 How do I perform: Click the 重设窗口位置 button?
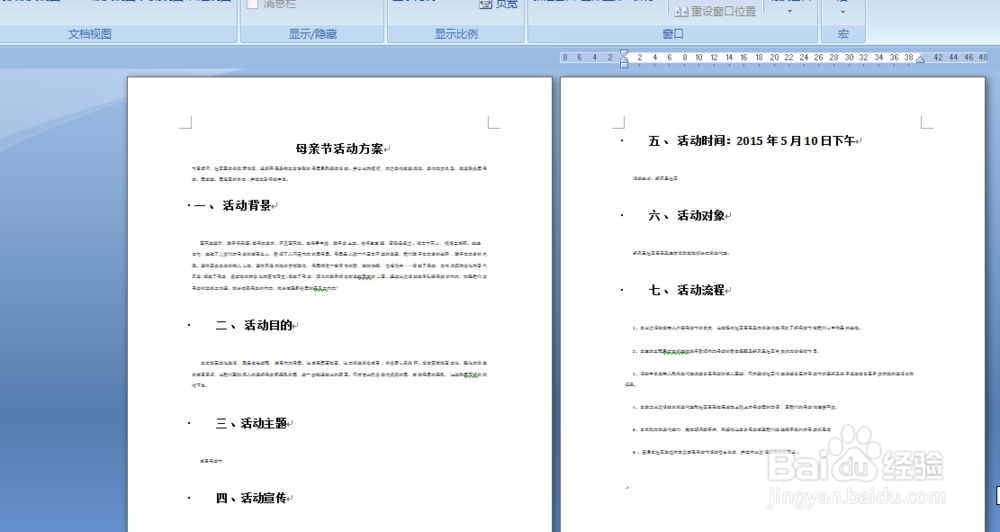pos(715,11)
